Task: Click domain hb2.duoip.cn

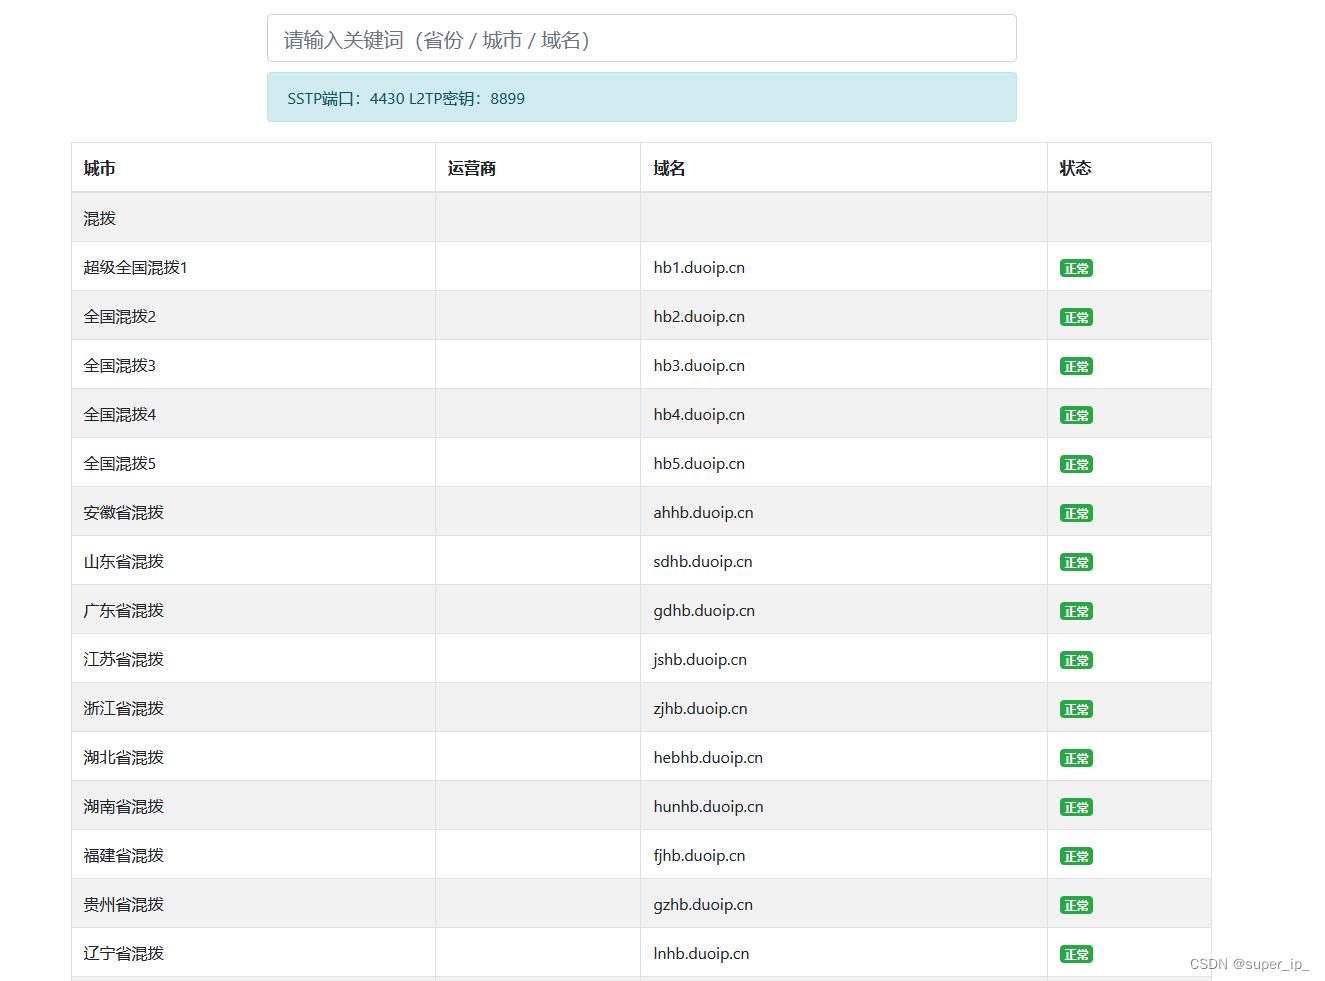Action: (699, 316)
